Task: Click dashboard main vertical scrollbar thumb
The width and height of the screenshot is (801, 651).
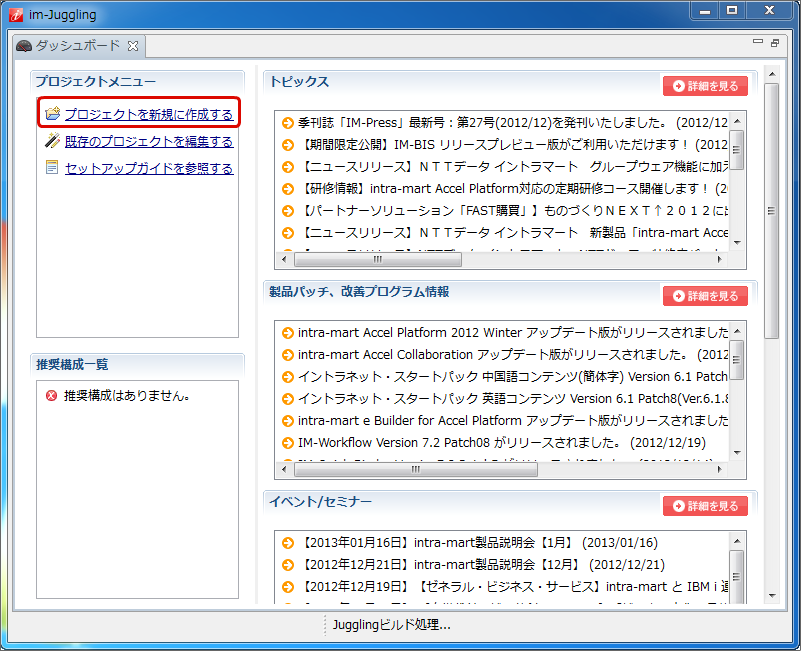Action: point(771,211)
